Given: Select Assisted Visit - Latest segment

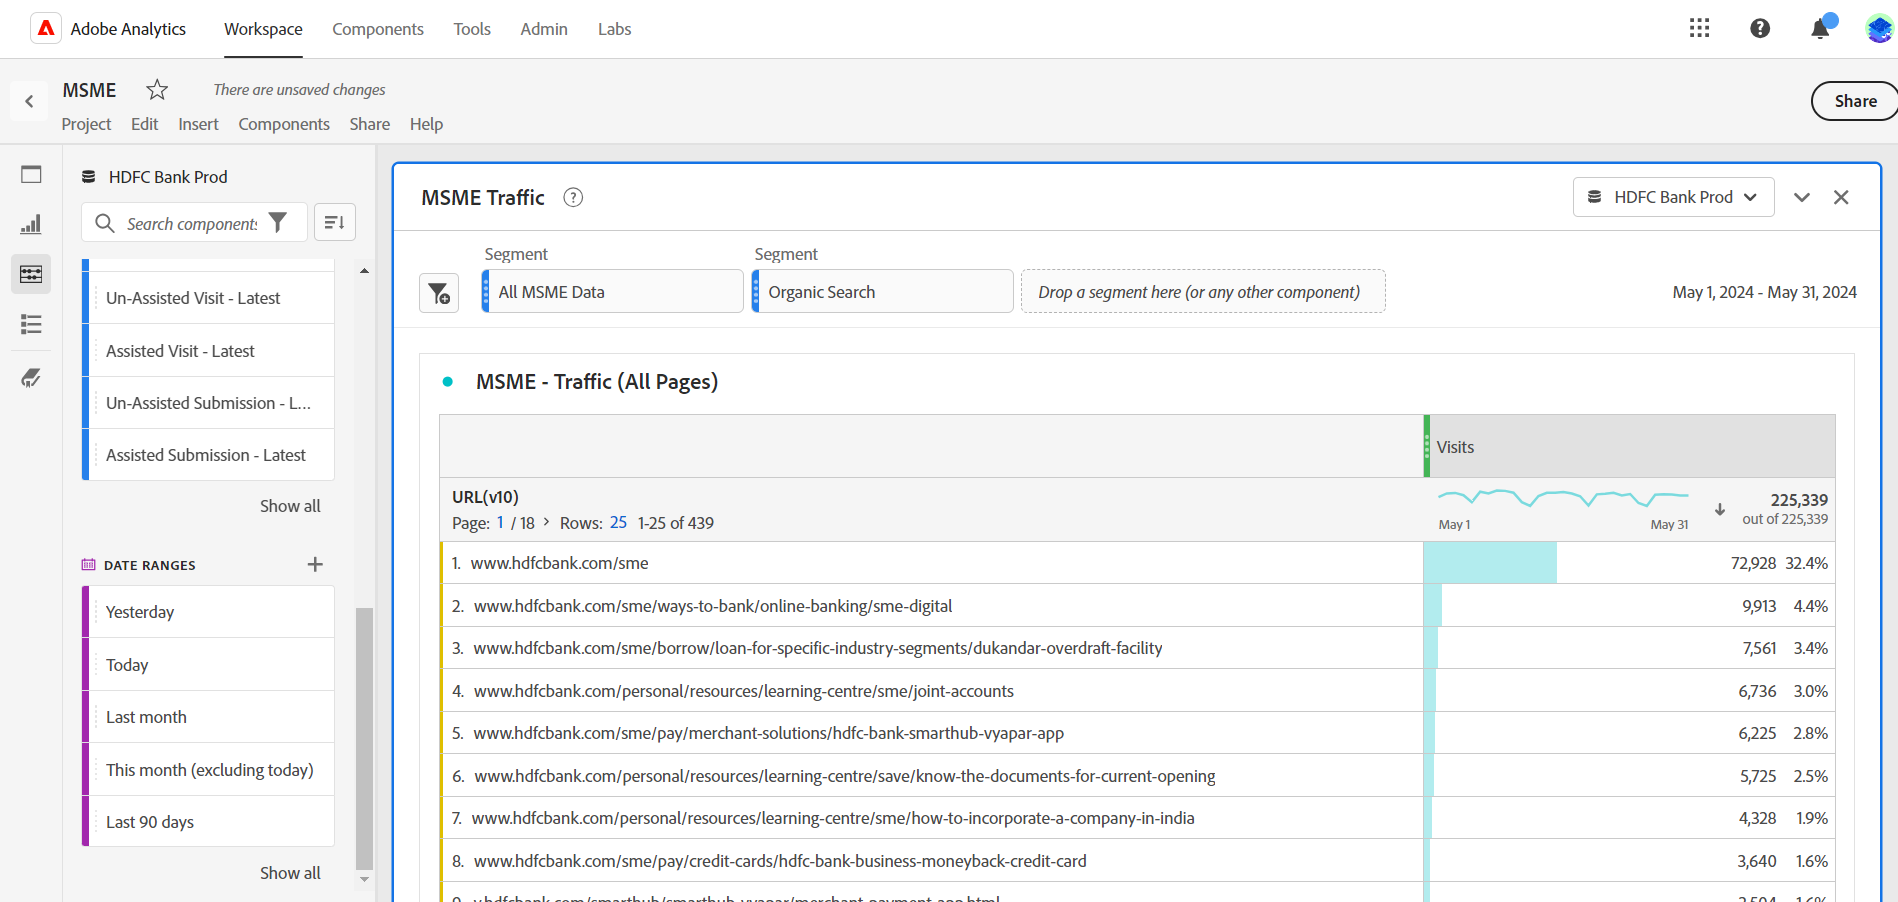Looking at the screenshot, I should 208,351.
